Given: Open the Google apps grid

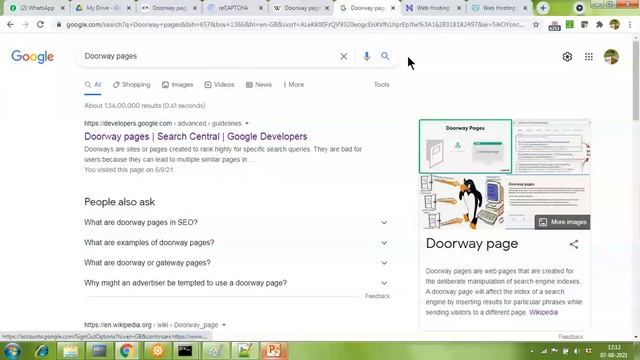Looking at the screenshot, I should click(589, 57).
